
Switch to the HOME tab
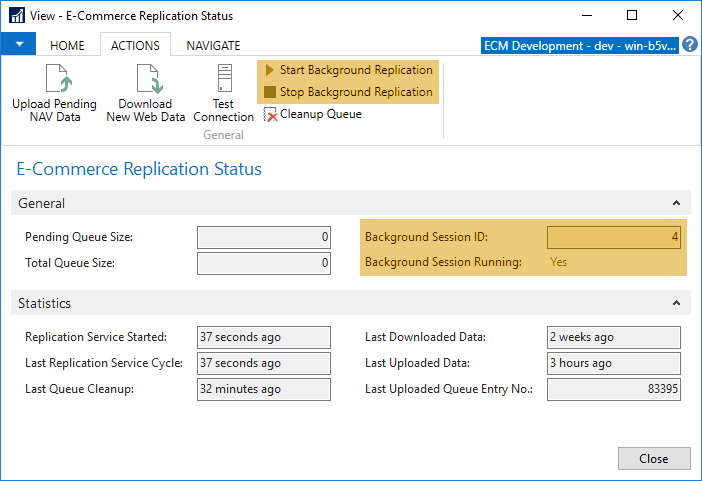click(x=67, y=45)
